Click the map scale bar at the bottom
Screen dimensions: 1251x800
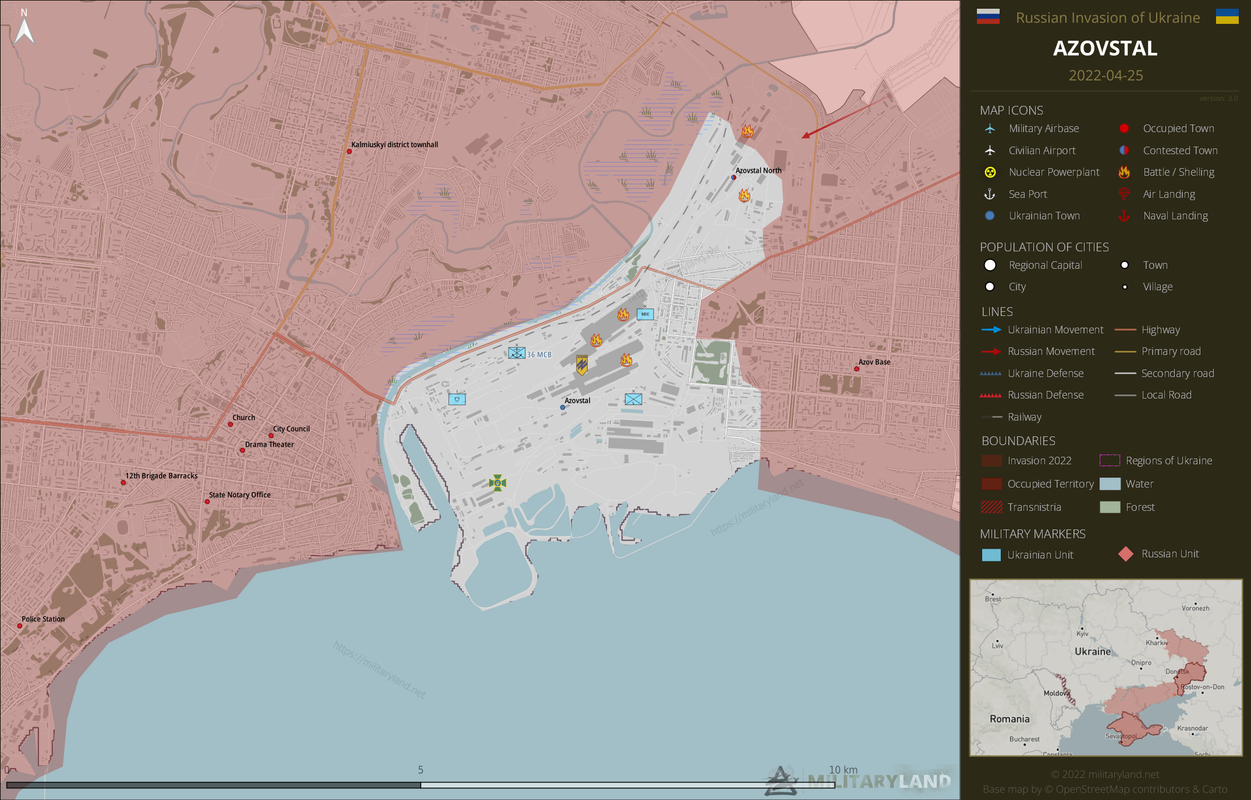[421, 785]
